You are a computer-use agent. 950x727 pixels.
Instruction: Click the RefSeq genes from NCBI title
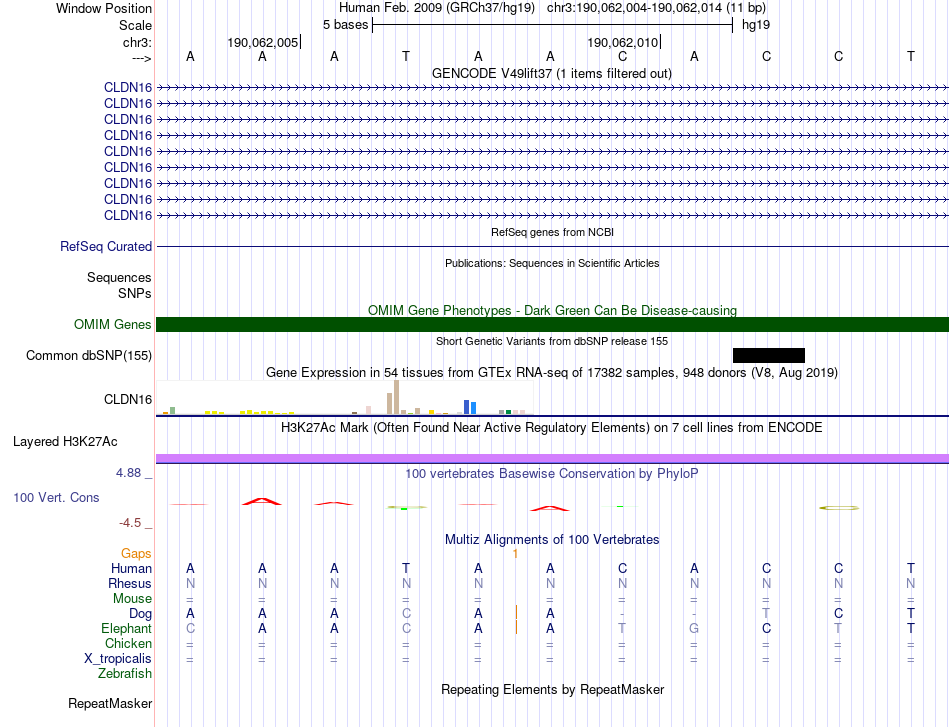552,232
